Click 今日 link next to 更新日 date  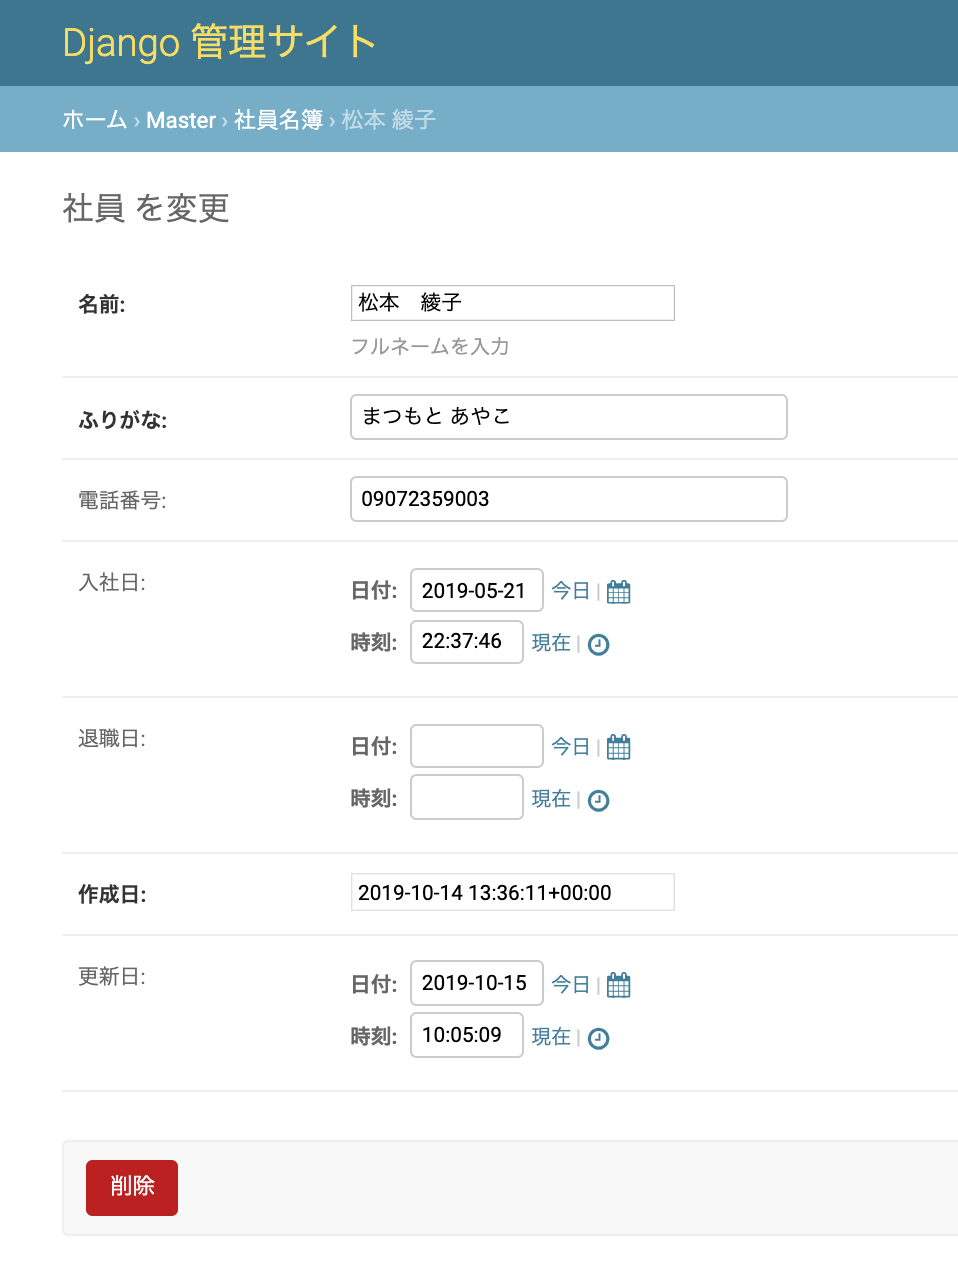point(571,985)
